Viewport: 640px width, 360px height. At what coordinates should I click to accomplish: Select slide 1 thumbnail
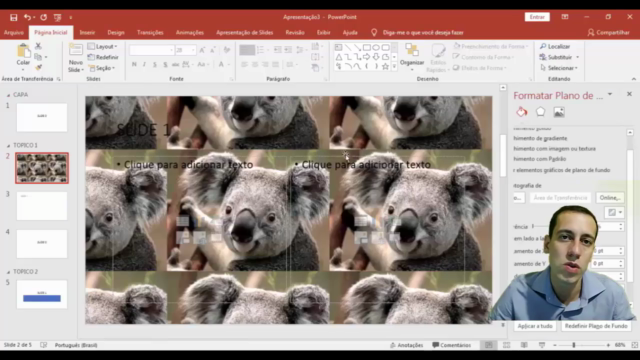point(42,118)
